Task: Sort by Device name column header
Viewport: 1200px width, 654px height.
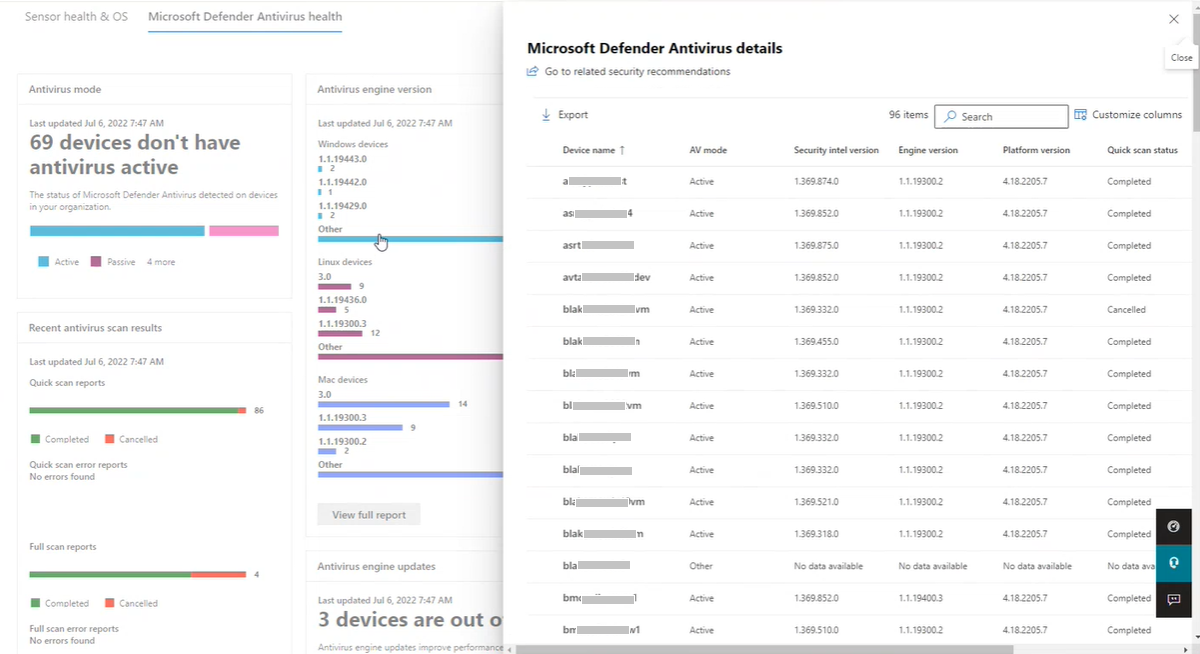Action: [x=589, y=150]
